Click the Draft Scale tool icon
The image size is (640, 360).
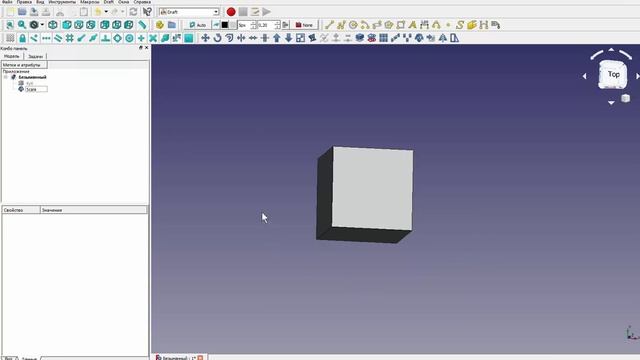tap(300, 38)
